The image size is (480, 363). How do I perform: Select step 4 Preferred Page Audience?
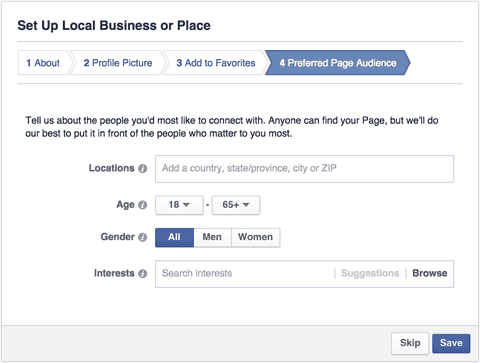point(338,63)
